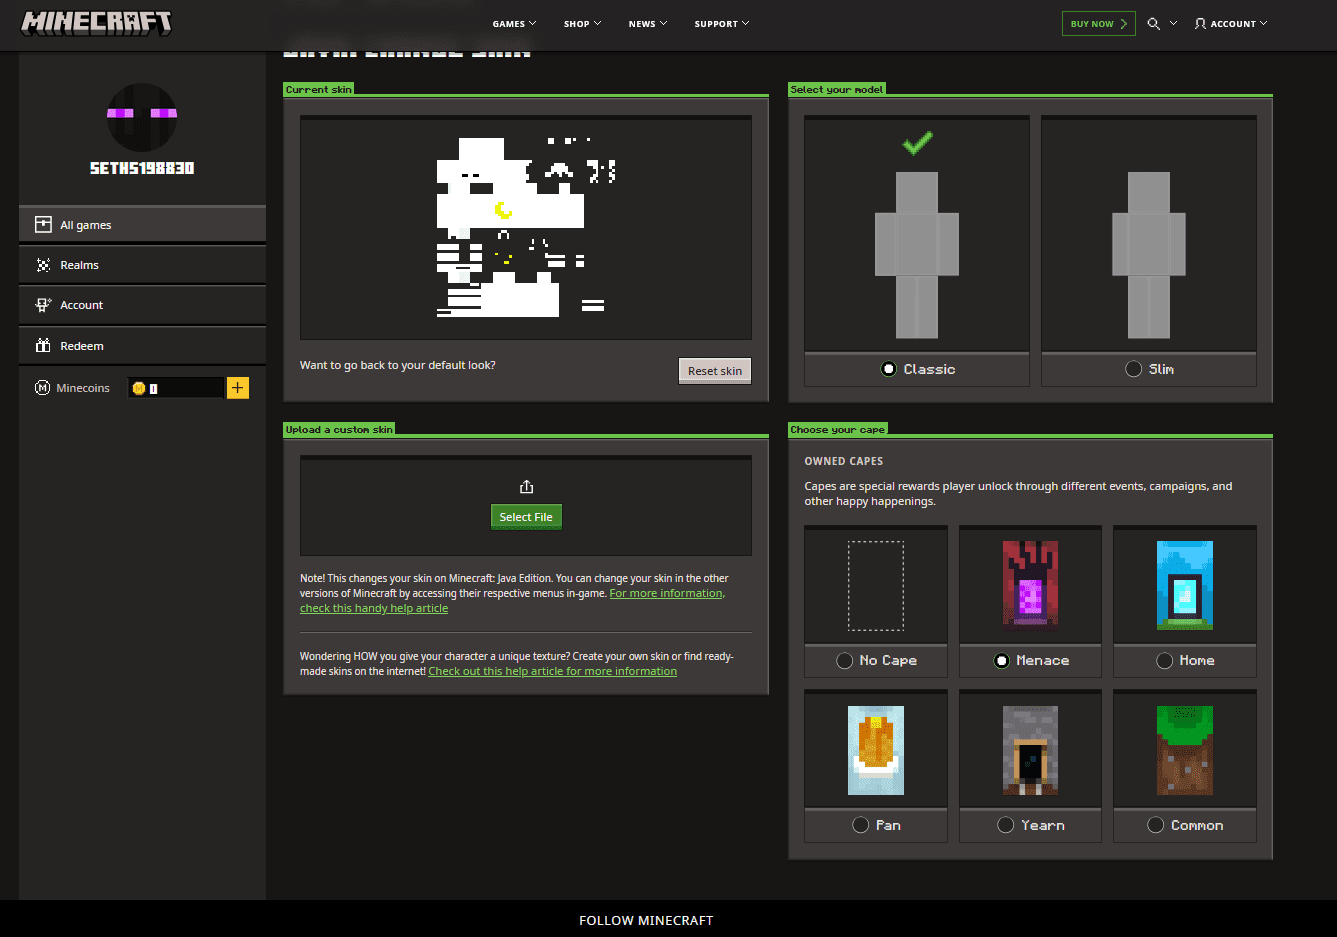Expand the Support dropdown
Image resolution: width=1337 pixels, height=937 pixels.
[x=720, y=23]
